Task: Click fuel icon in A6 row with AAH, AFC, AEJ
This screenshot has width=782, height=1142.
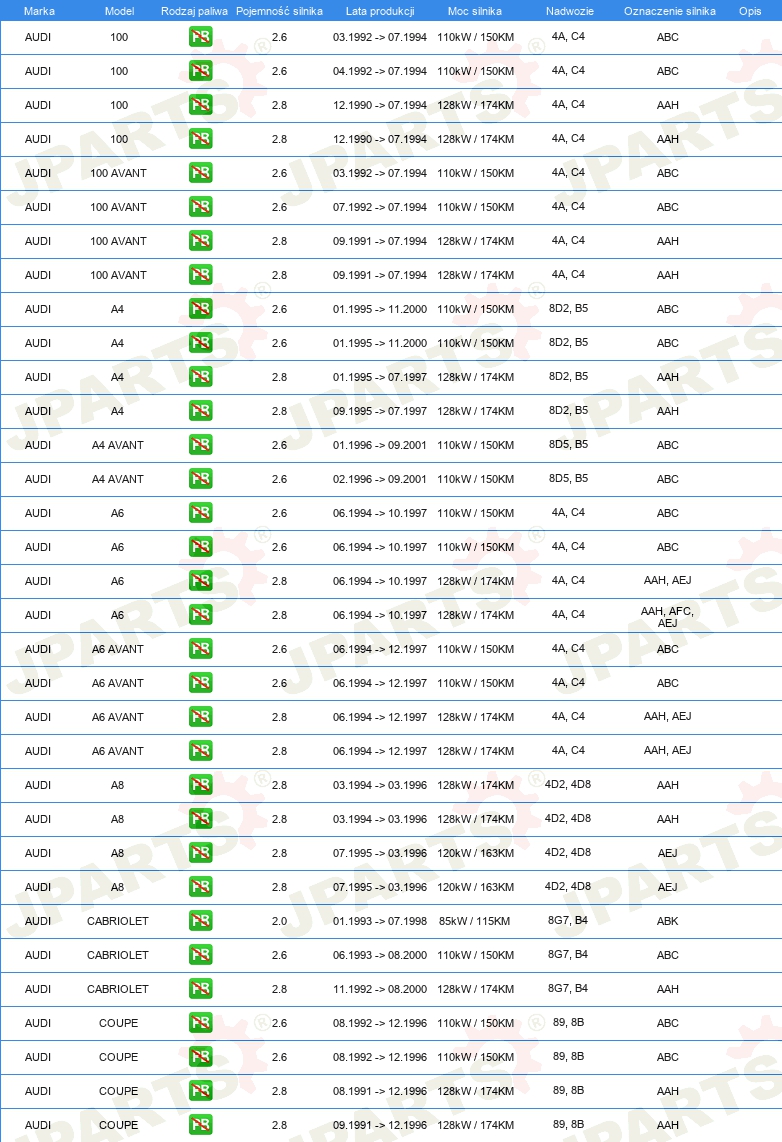Action: (200, 615)
